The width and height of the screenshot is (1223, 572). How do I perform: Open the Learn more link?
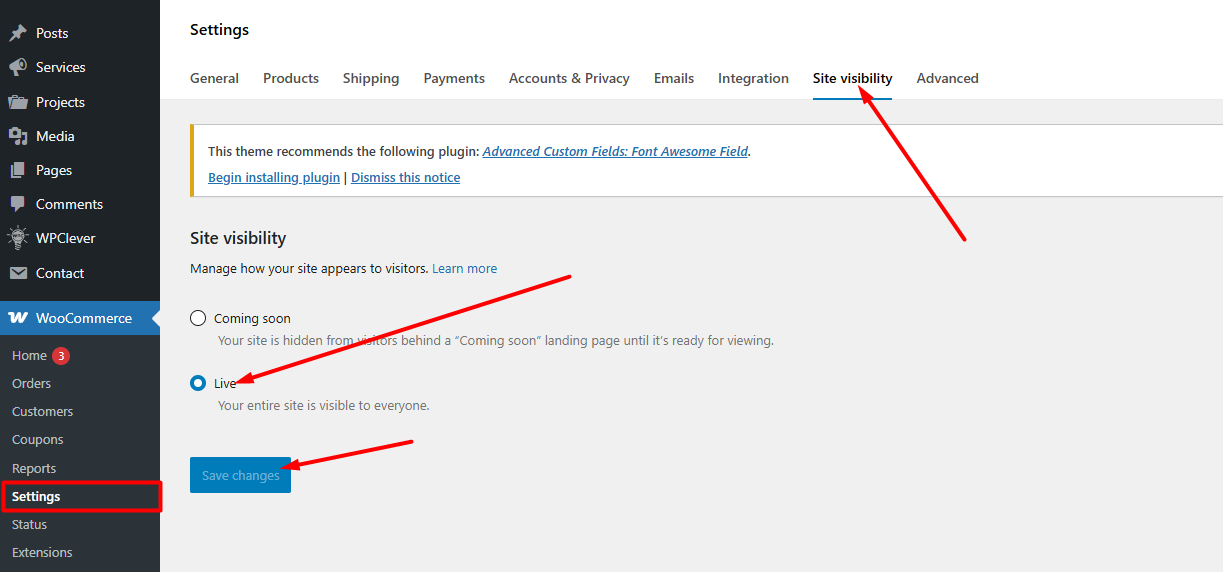pos(464,268)
